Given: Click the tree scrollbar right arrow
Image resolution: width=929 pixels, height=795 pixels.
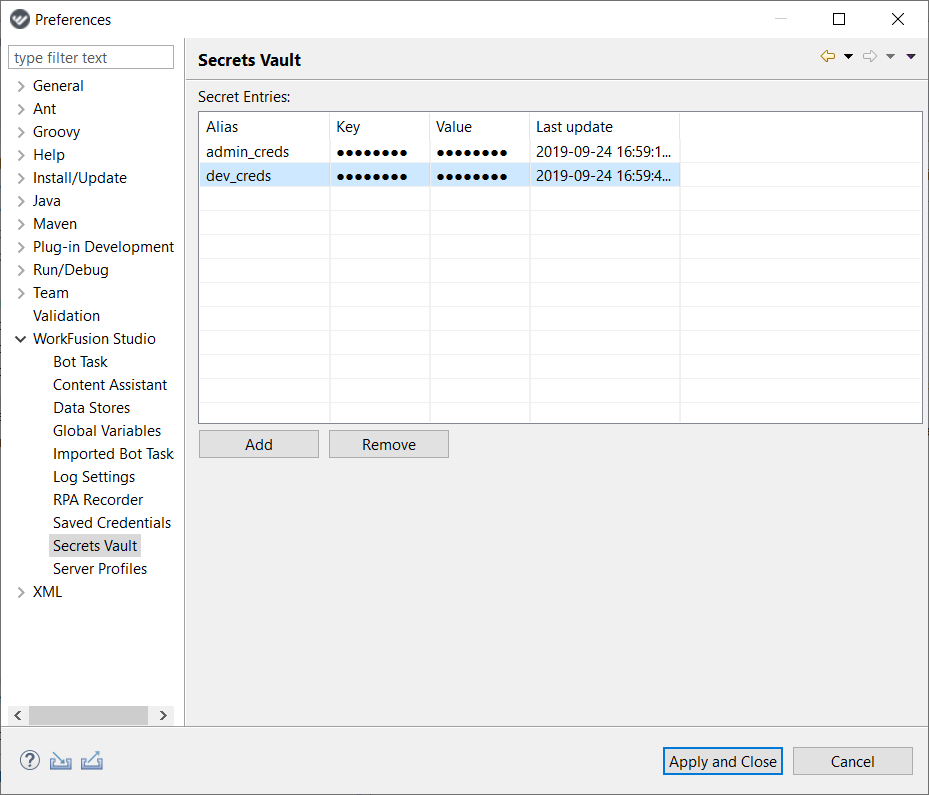Looking at the screenshot, I should point(164,716).
